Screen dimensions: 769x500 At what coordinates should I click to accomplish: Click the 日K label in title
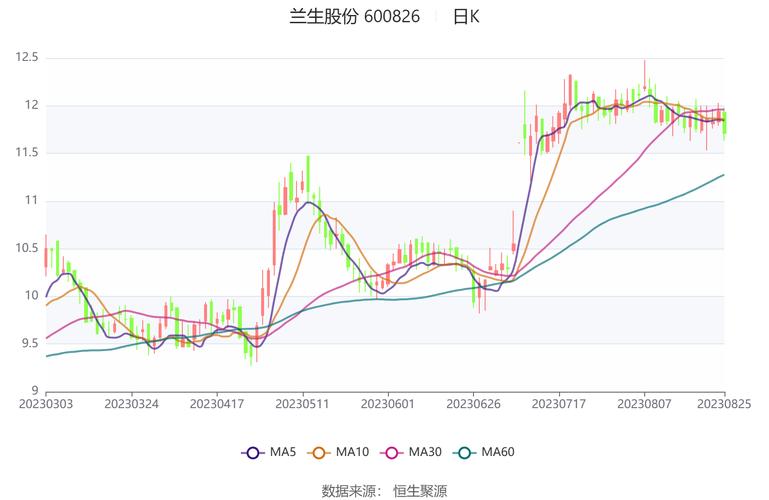tap(465, 17)
